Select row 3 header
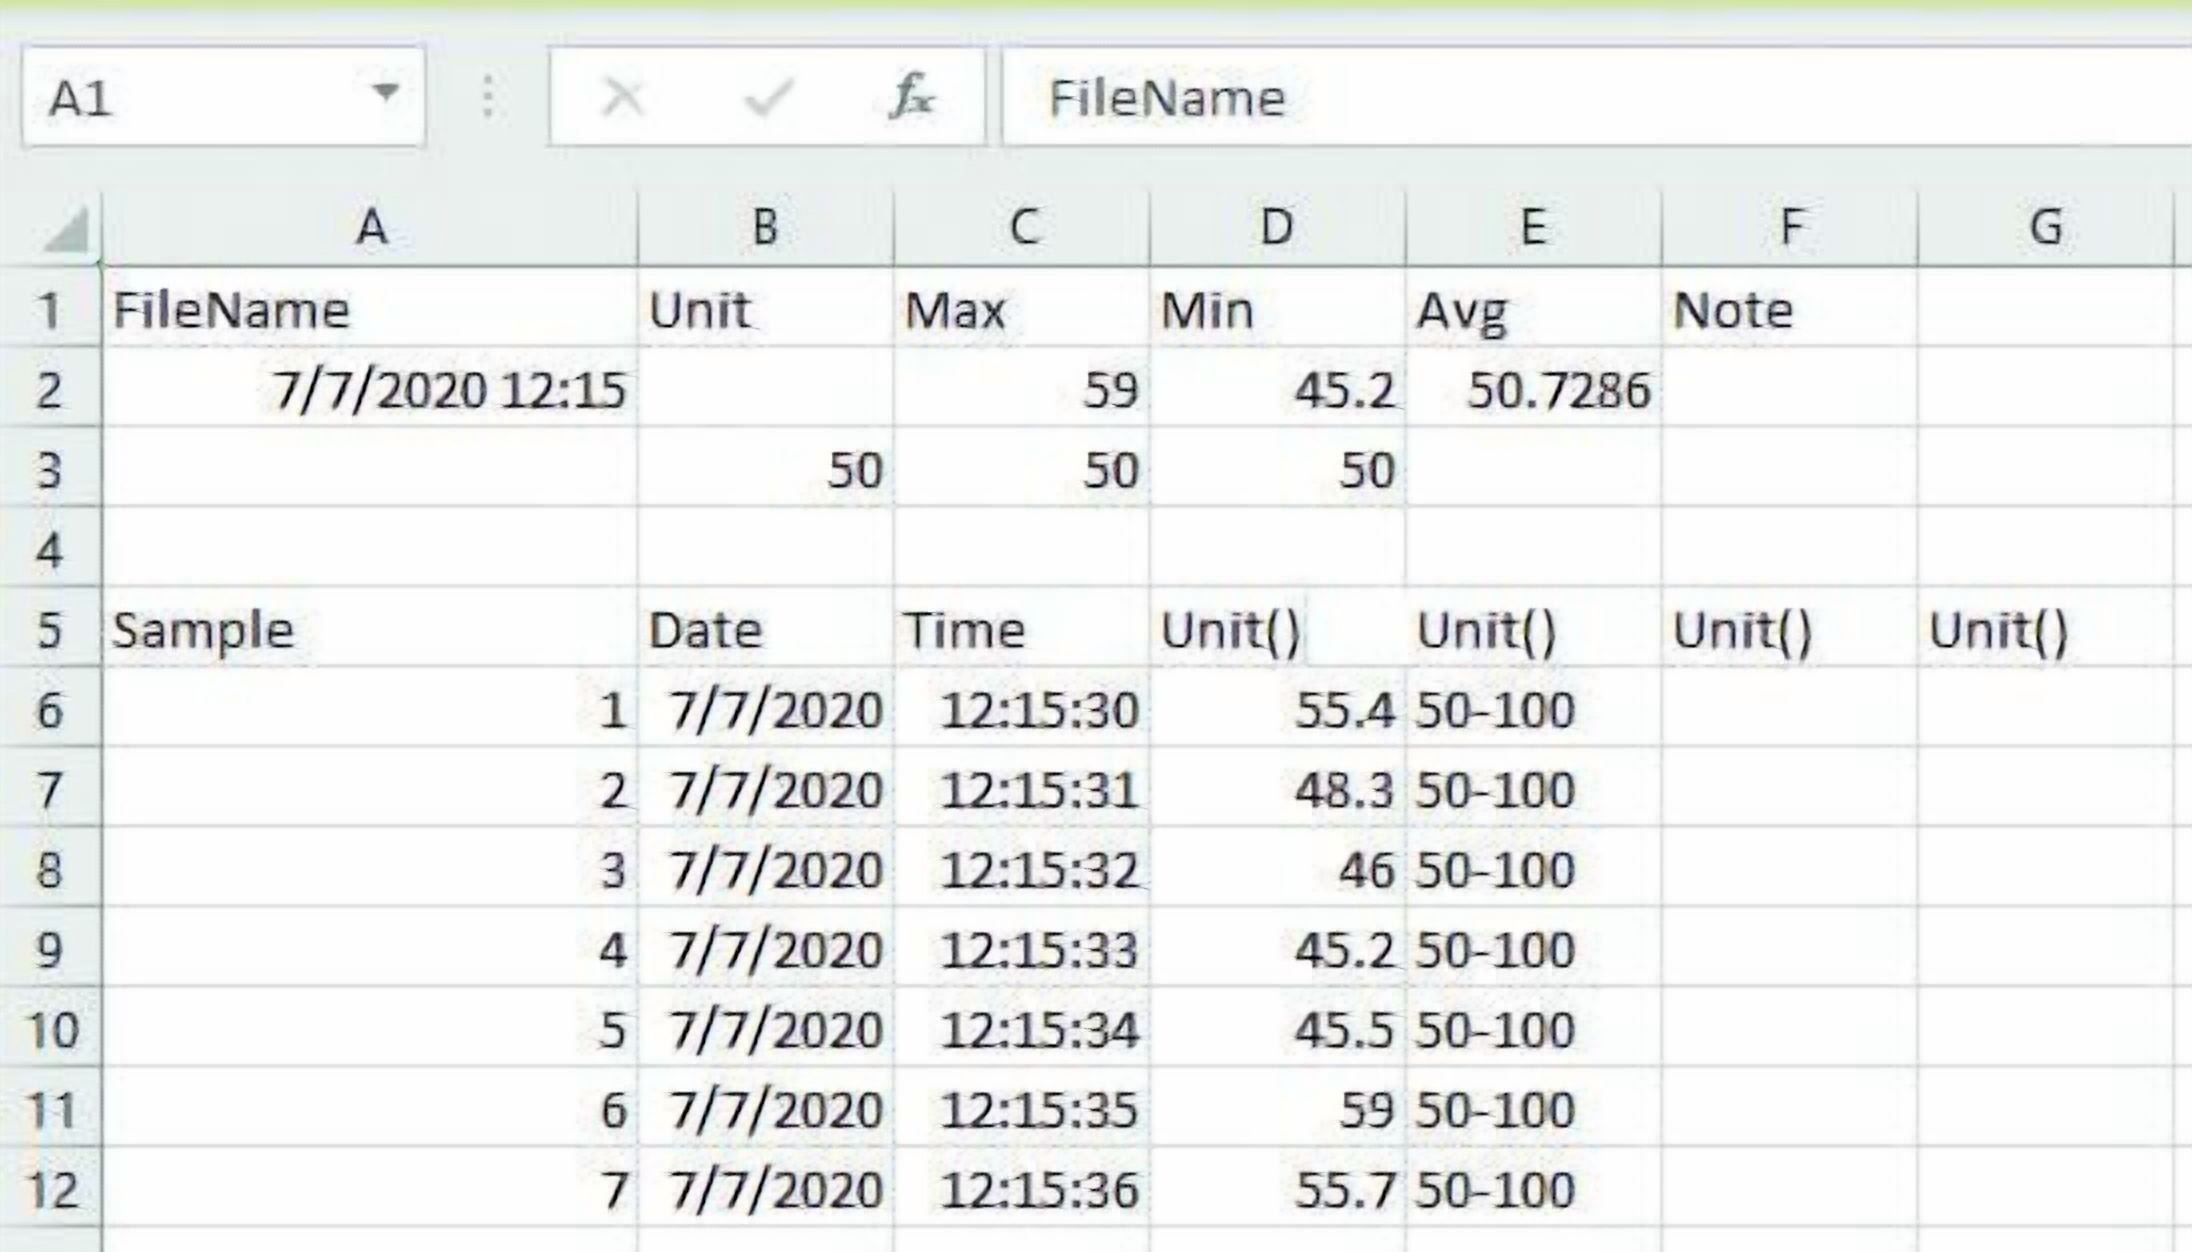This screenshot has height=1252, width=2192. point(50,468)
